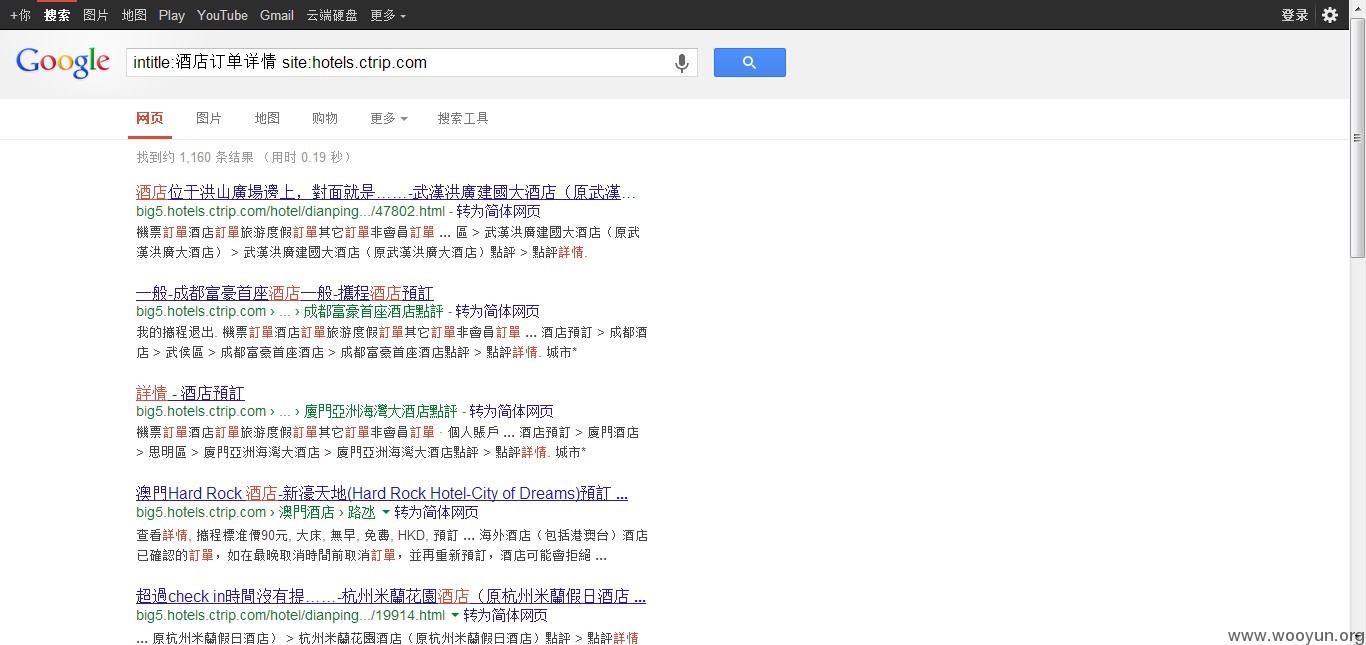1366x645 pixels.
Task: Click 转为简体网页 for the 47802.html result
Action: coord(499,212)
